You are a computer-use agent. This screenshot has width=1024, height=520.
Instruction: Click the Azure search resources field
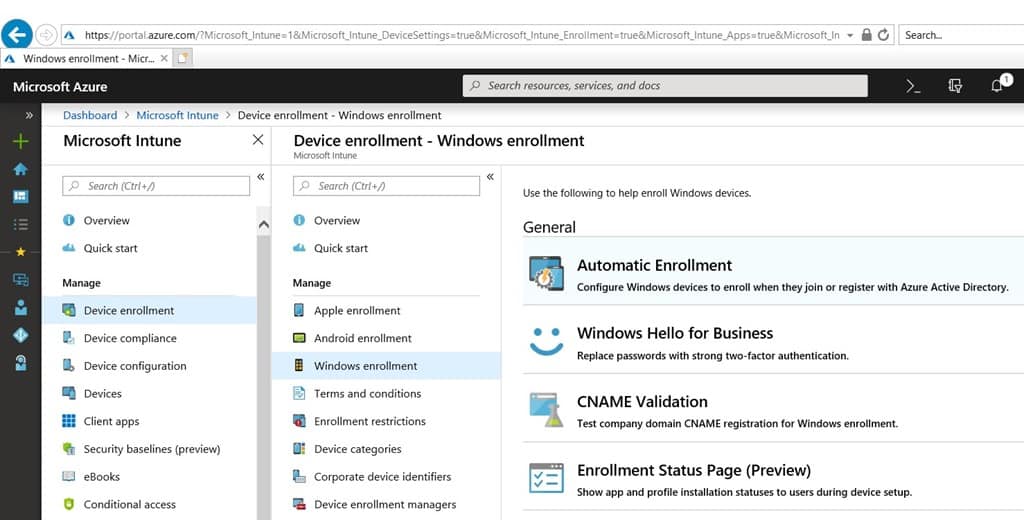(x=665, y=86)
